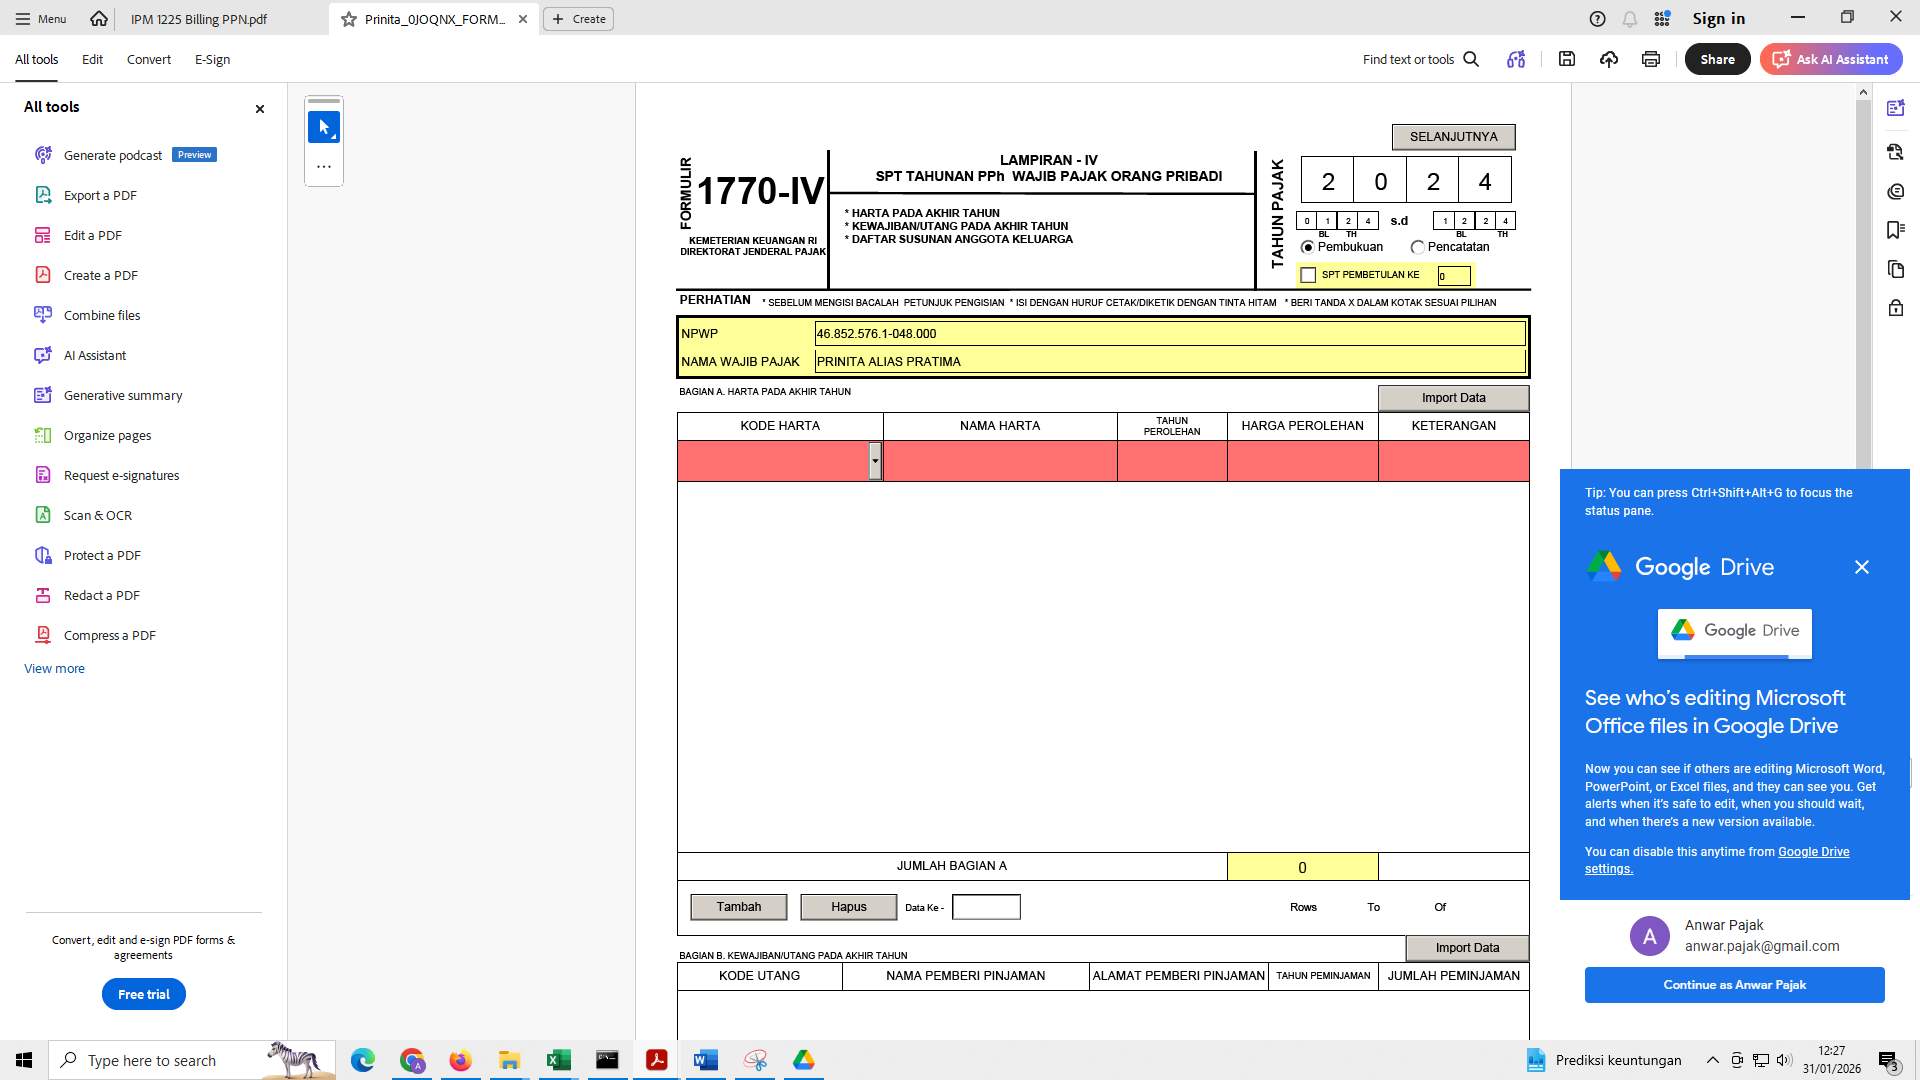1920x1080 pixels.
Task: Select the Scan & OCR tool
Action: [98, 515]
